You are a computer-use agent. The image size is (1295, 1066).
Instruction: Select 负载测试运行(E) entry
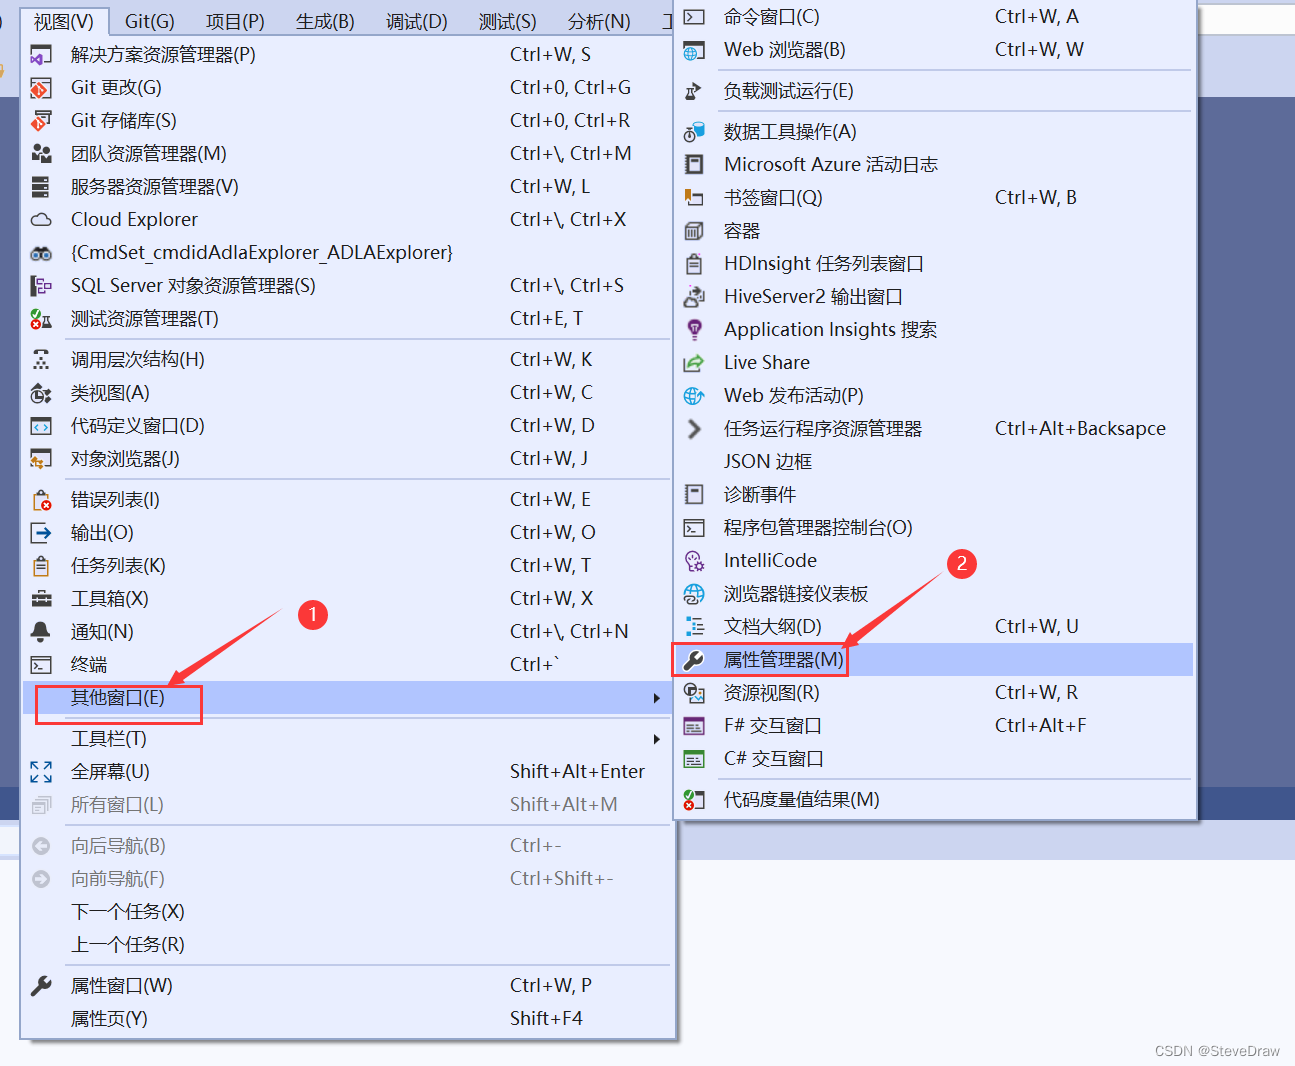click(935, 91)
